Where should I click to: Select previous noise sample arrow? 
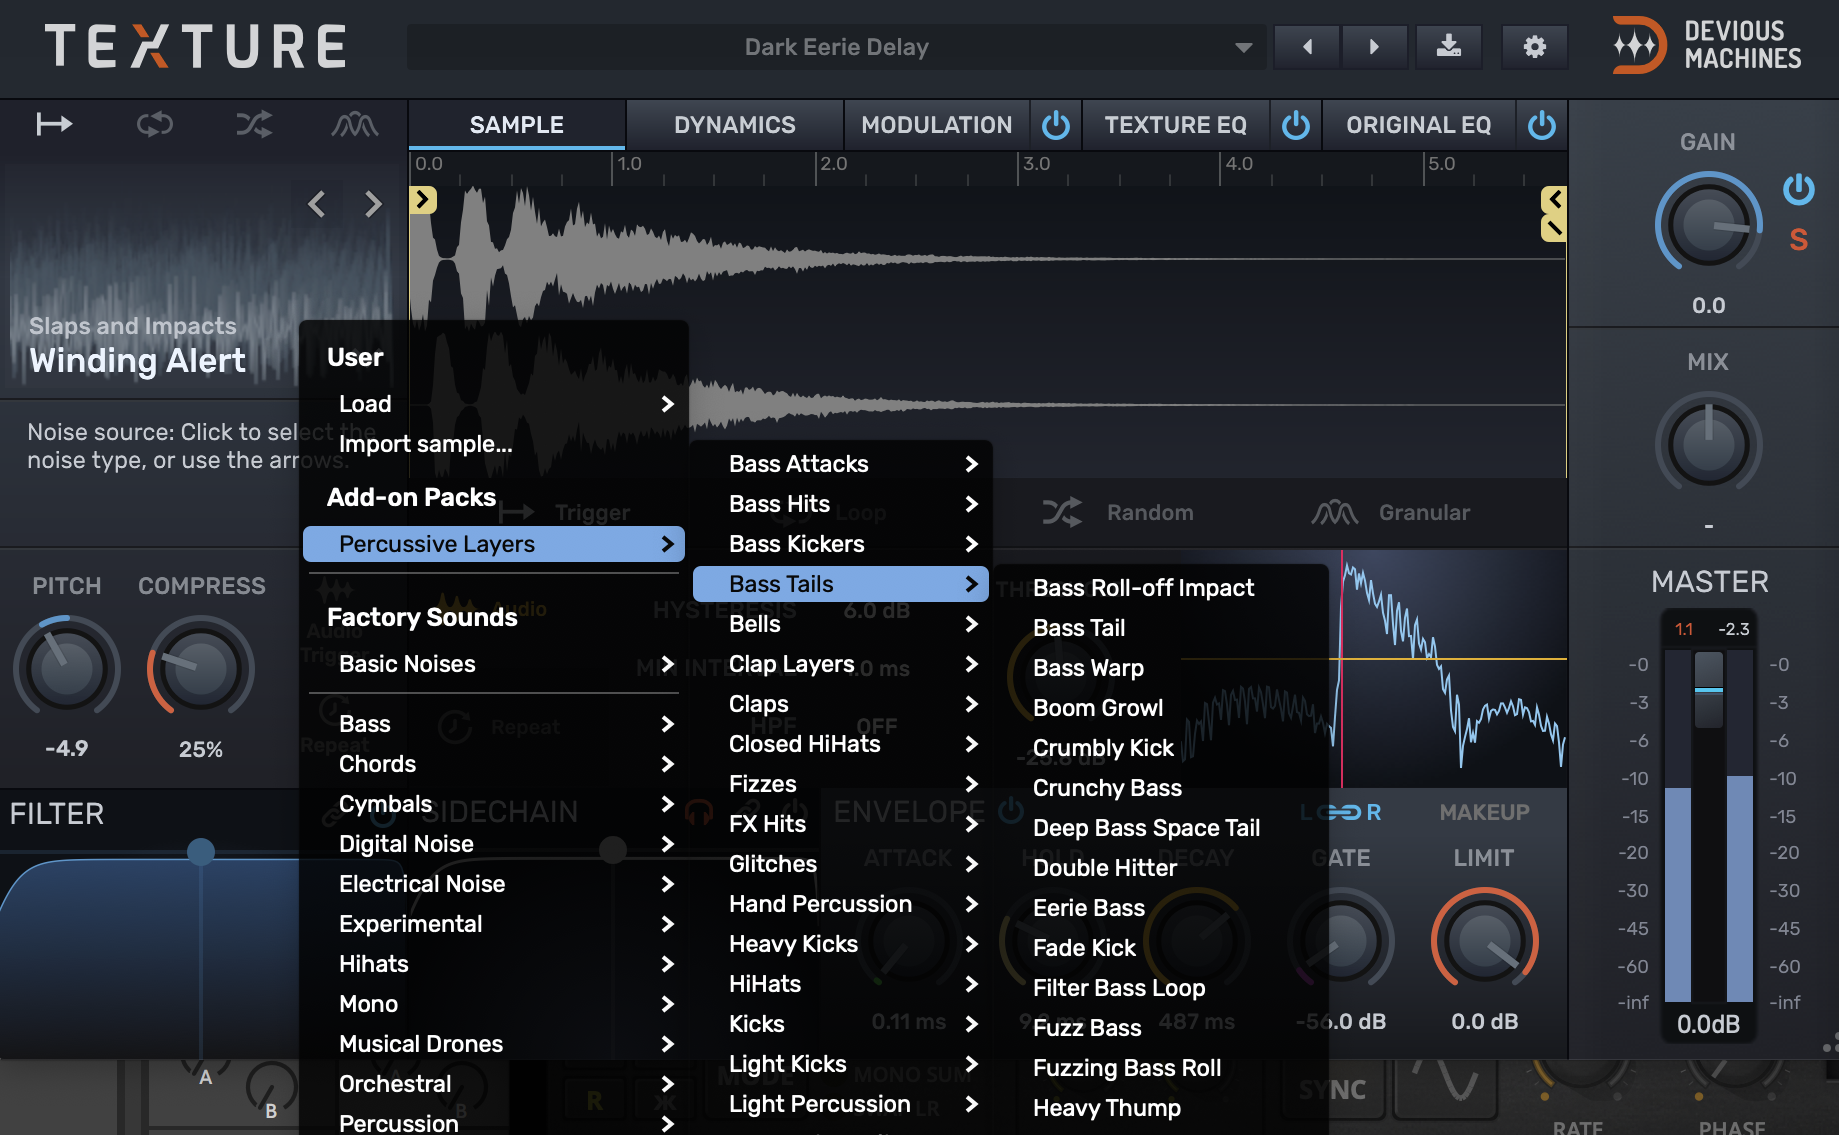(317, 204)
